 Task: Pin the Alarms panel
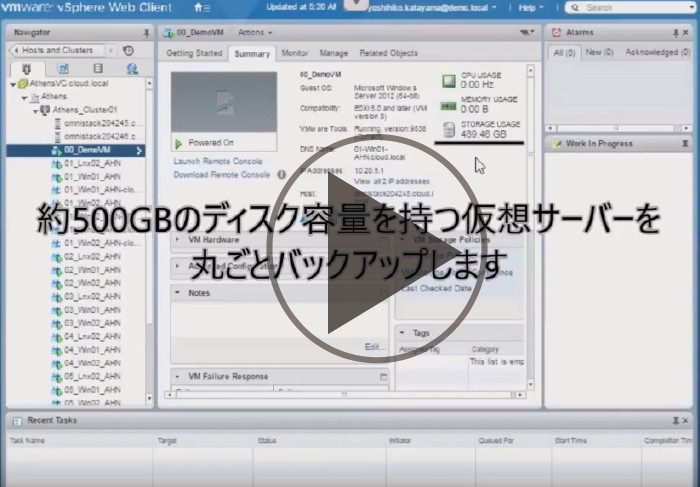tap(676, 33)
